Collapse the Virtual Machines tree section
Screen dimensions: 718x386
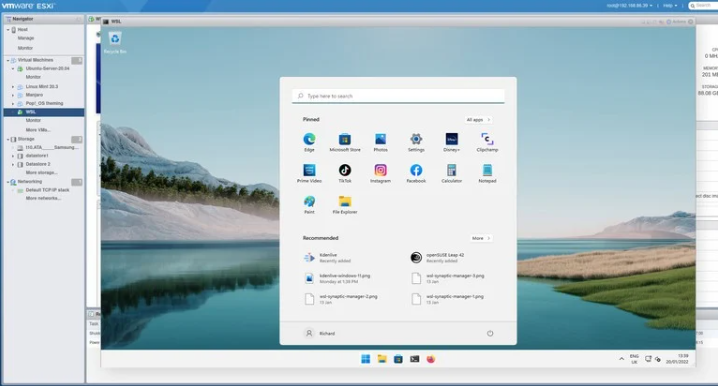click(8, 60)
